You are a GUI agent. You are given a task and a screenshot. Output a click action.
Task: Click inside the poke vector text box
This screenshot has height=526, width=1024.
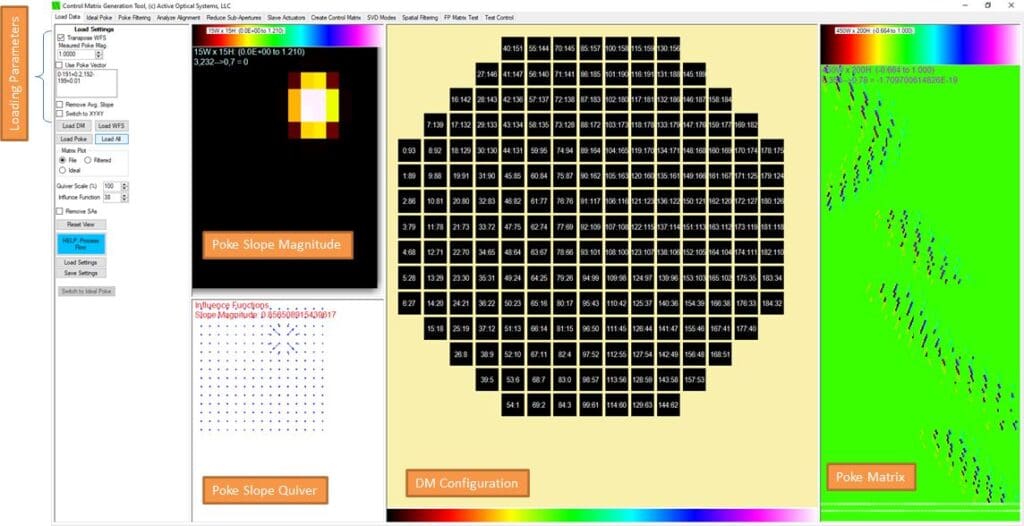click(x=87, y=82)
